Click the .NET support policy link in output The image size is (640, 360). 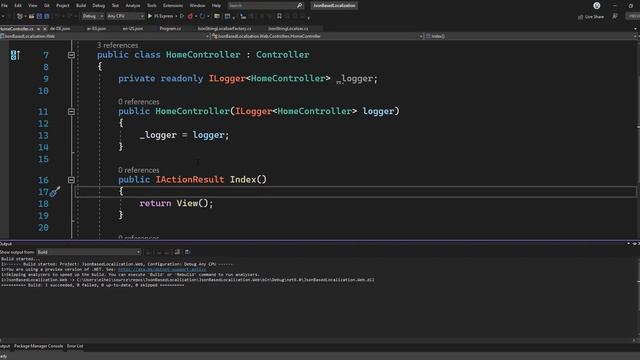162,269
